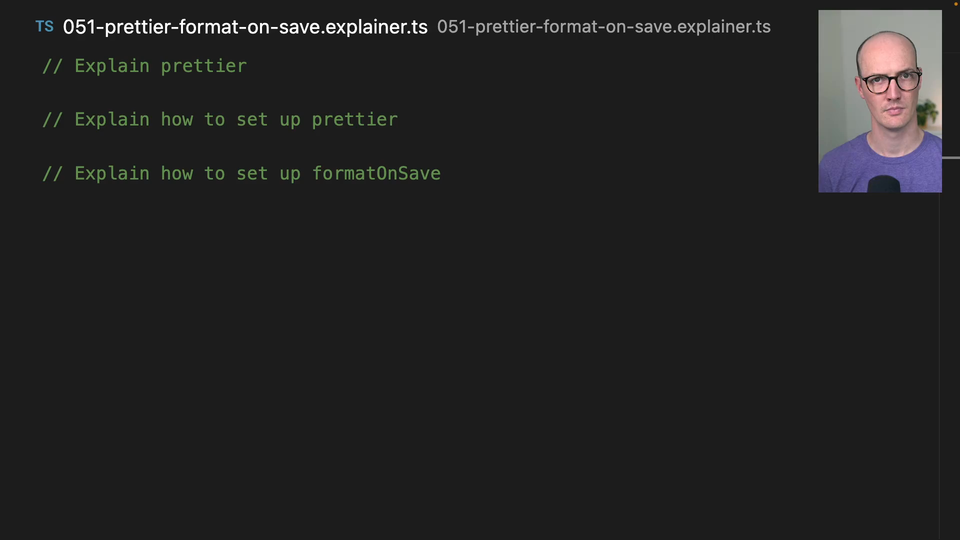Click the "//" slashes starting the formatOnSave comment
960x540 pixels.
53,173
